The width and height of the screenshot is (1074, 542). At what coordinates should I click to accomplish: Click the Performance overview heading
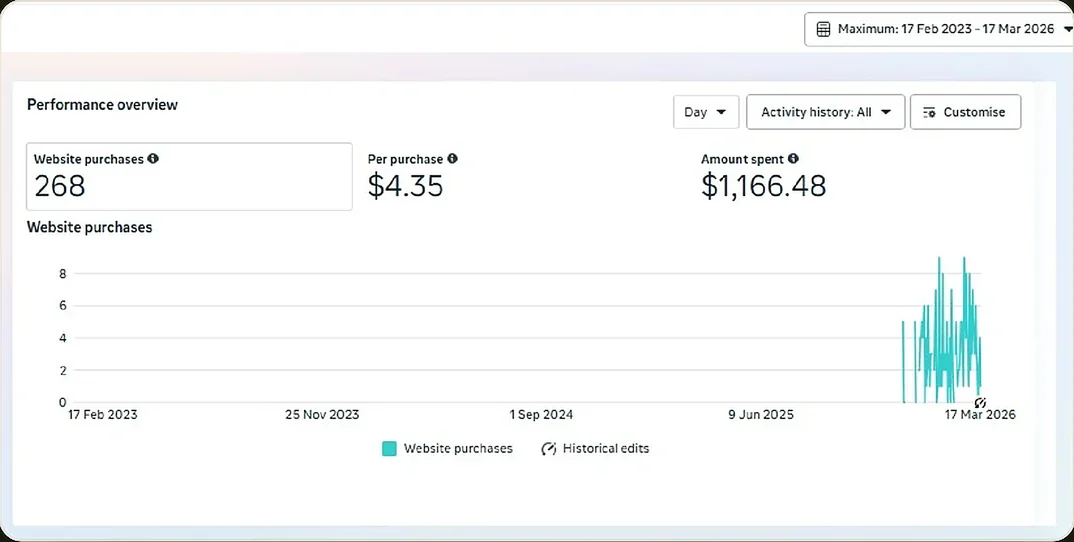(102, 105)
